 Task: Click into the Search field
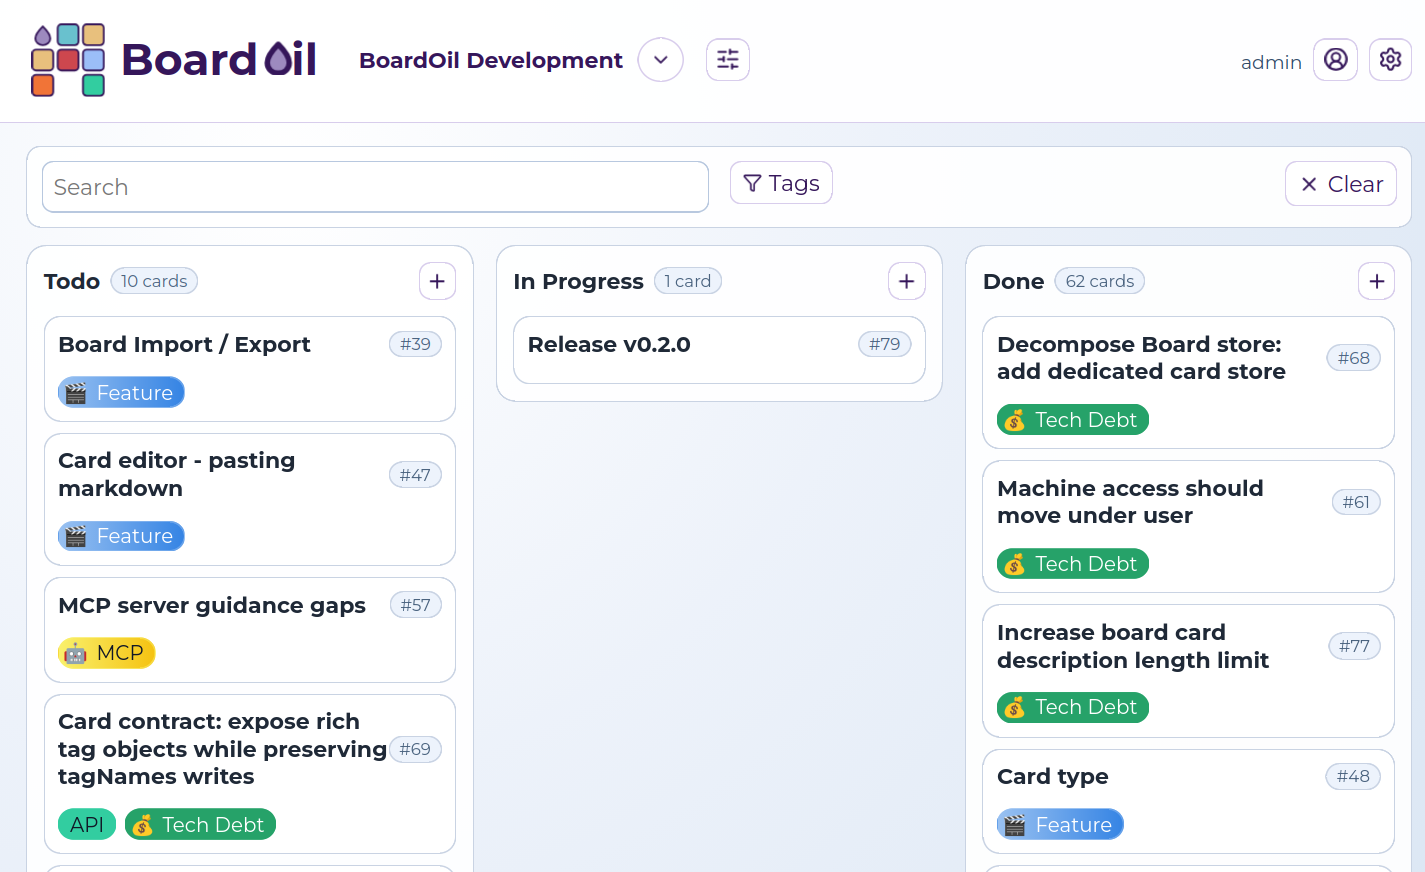(375, 187)
